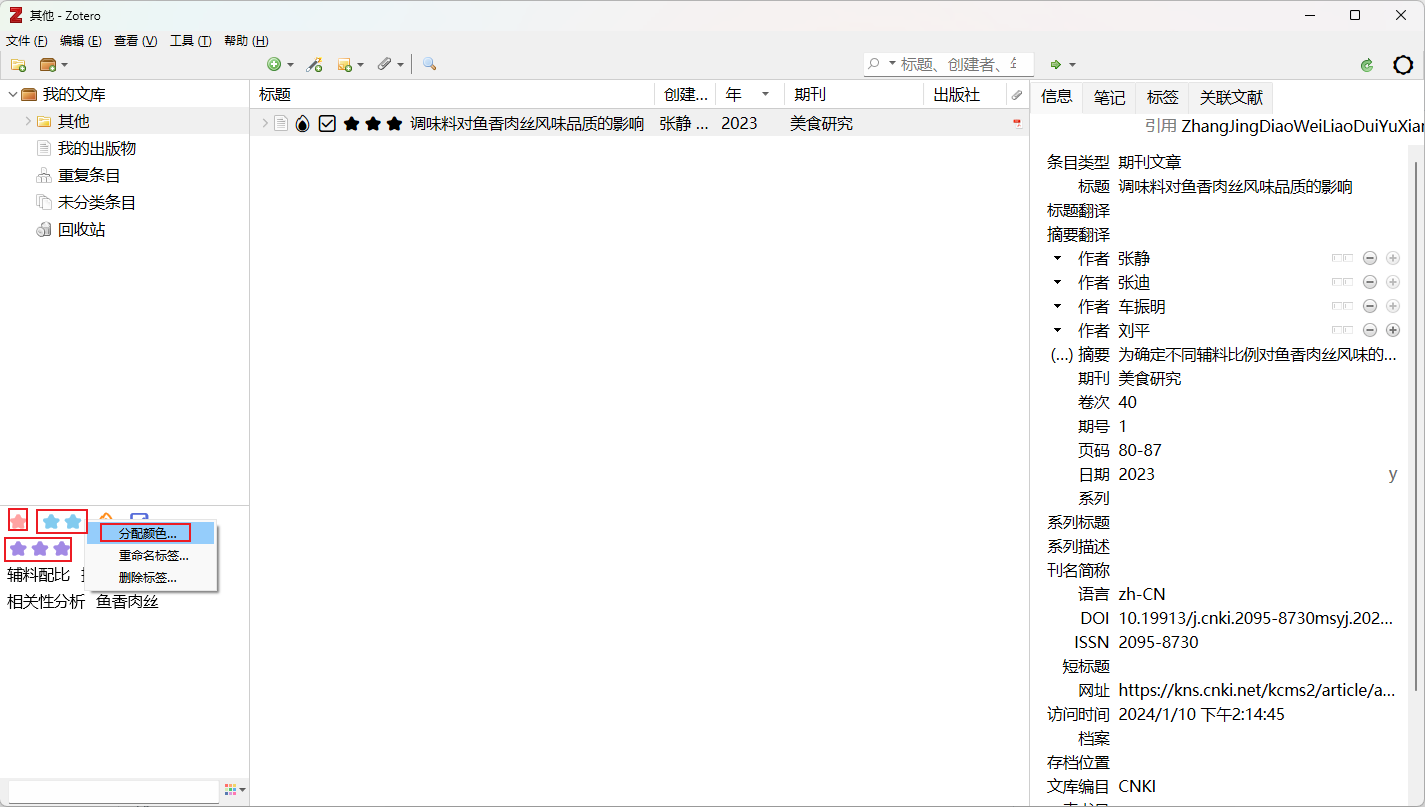Switch name field mode for 刘平

(1342, 330)
